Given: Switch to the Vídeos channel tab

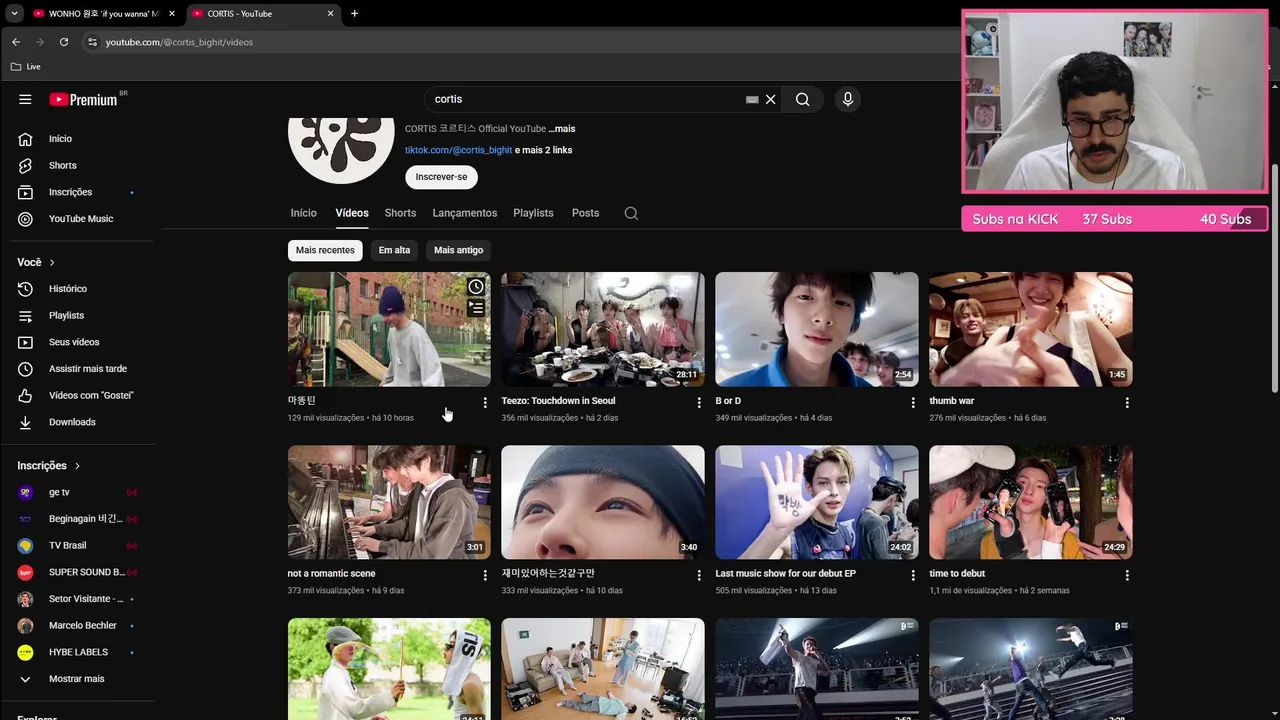Looking at the screenshot, I should tap(352, 213).
